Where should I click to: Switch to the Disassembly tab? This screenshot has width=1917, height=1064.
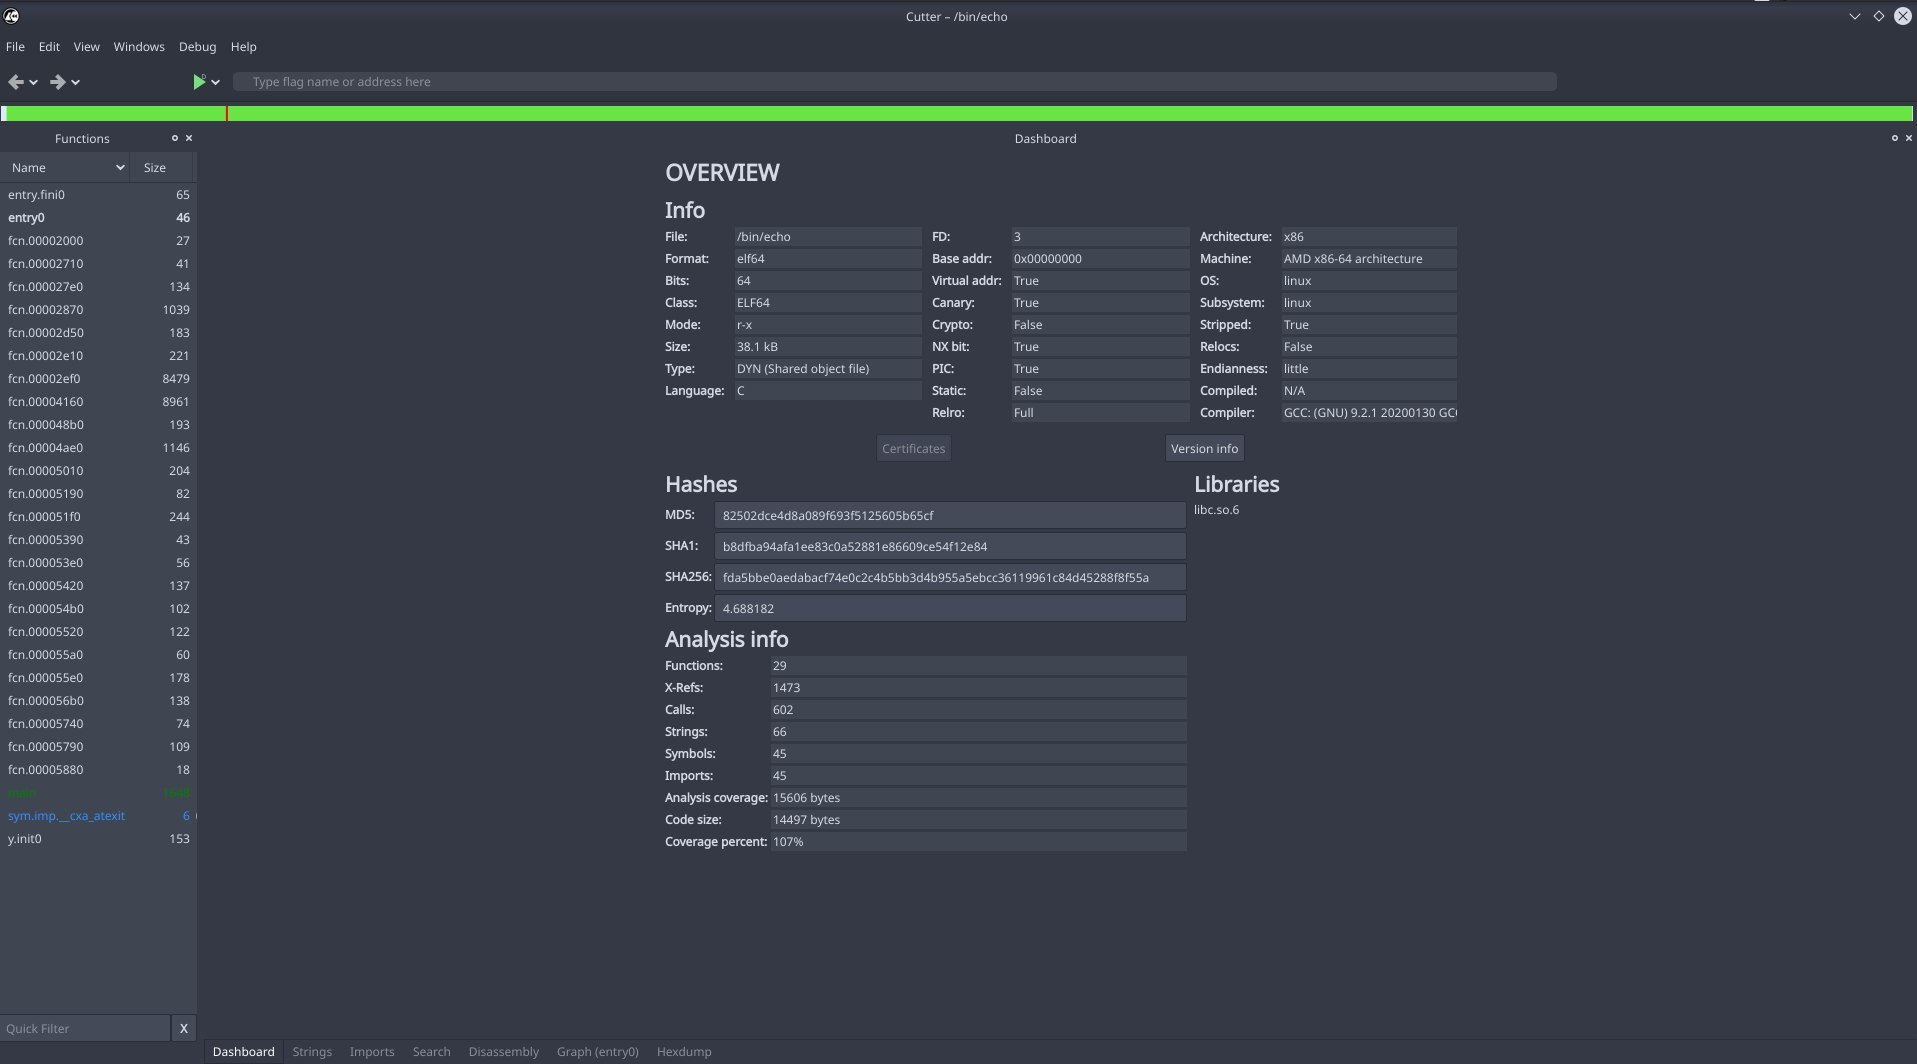(x=503, y=1052)
